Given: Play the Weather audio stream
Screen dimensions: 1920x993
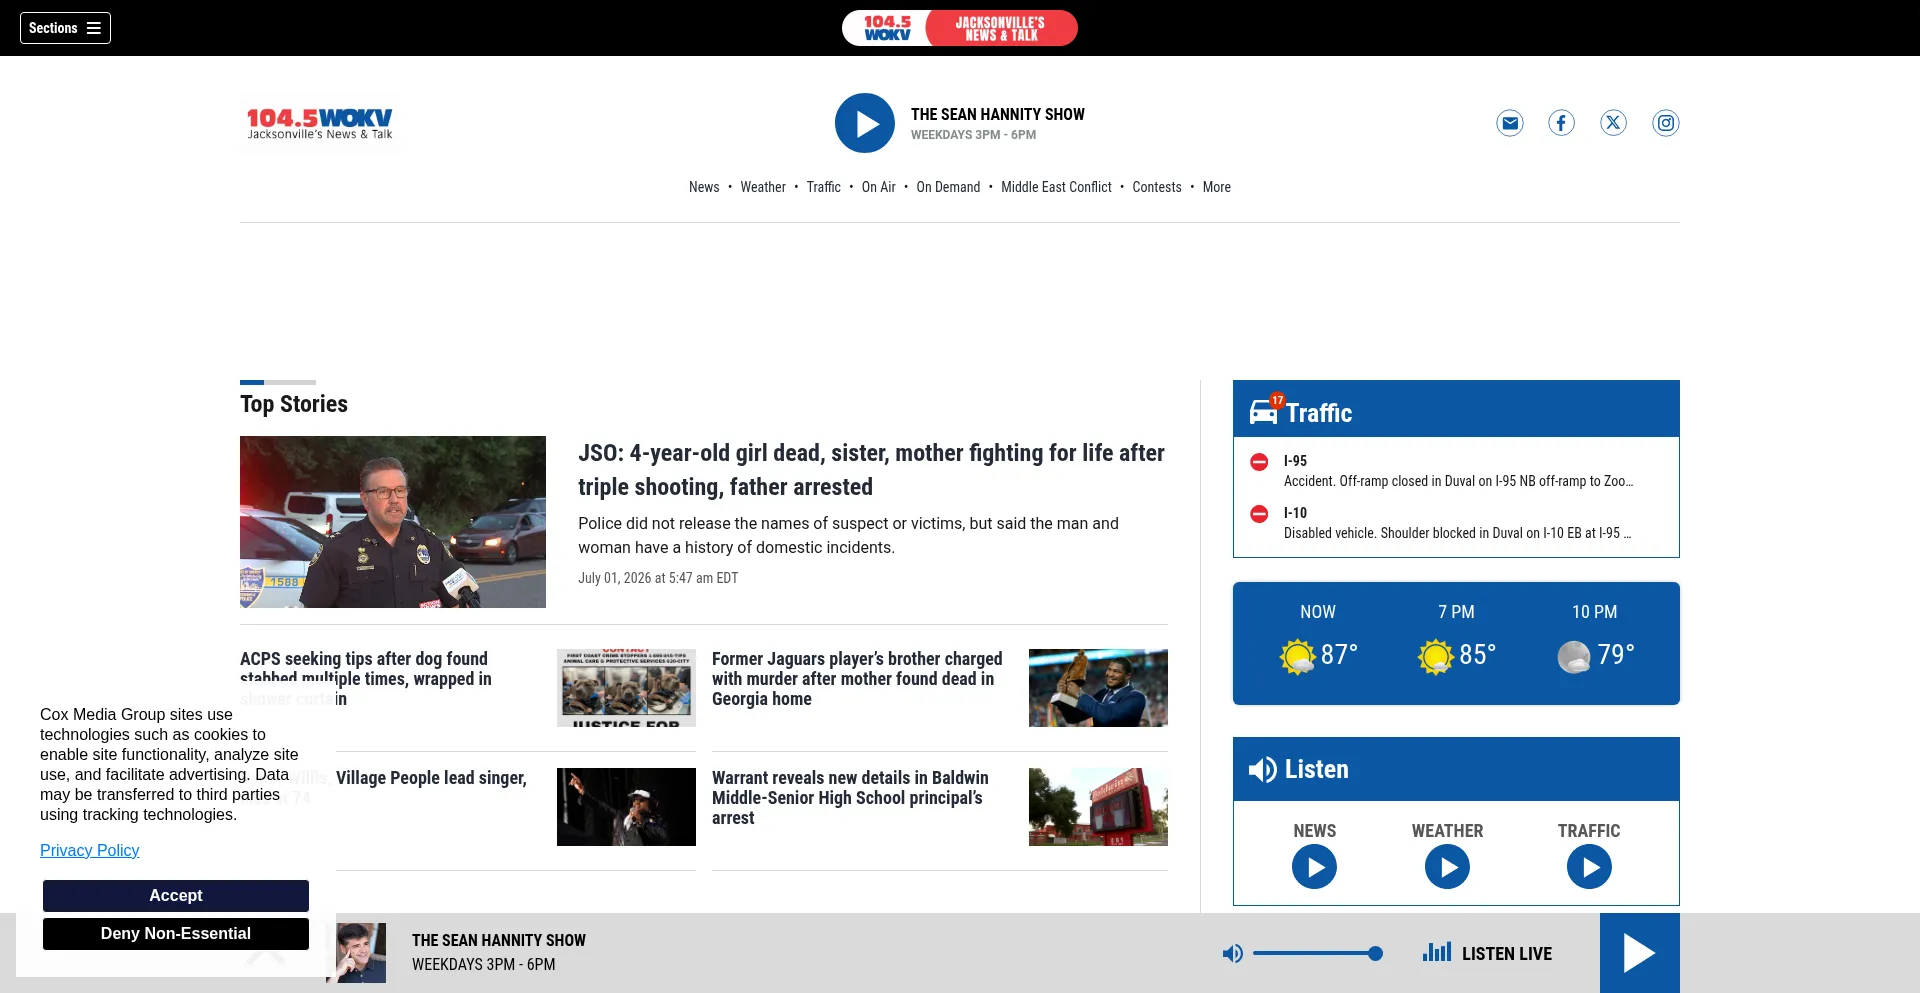Looking at the screenshot, I should coord(1447,867).
